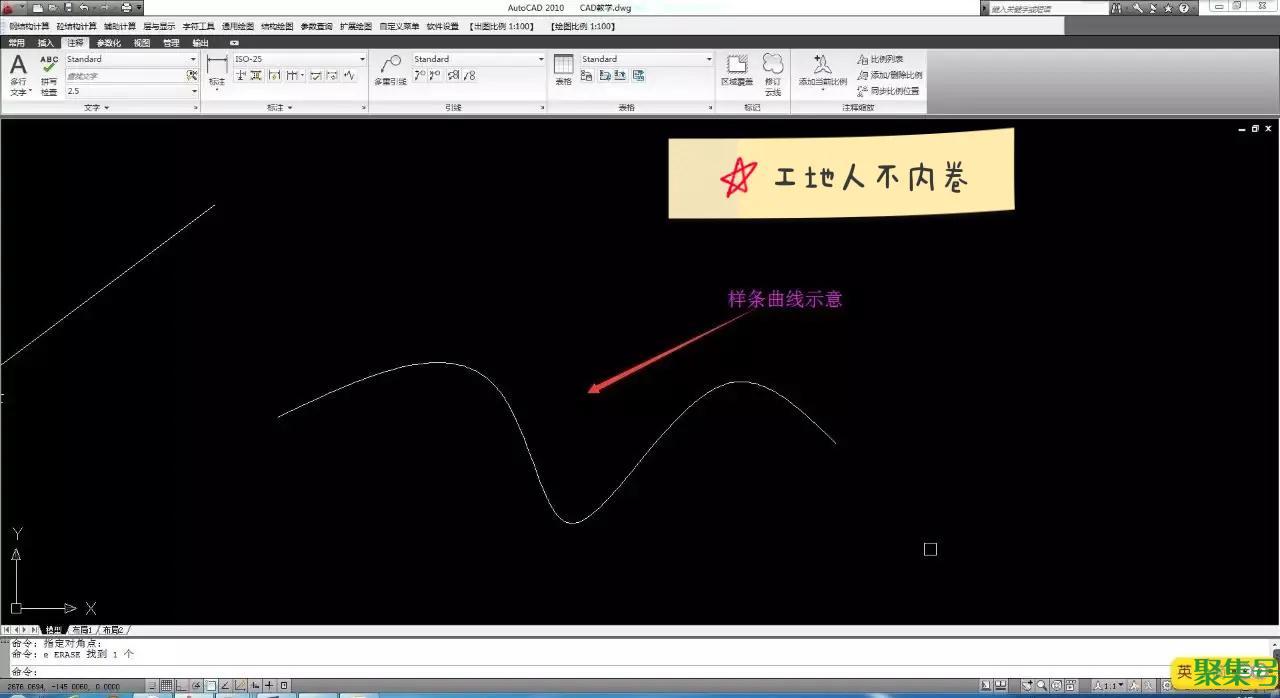Insert a table with 表格 icon

563,70
